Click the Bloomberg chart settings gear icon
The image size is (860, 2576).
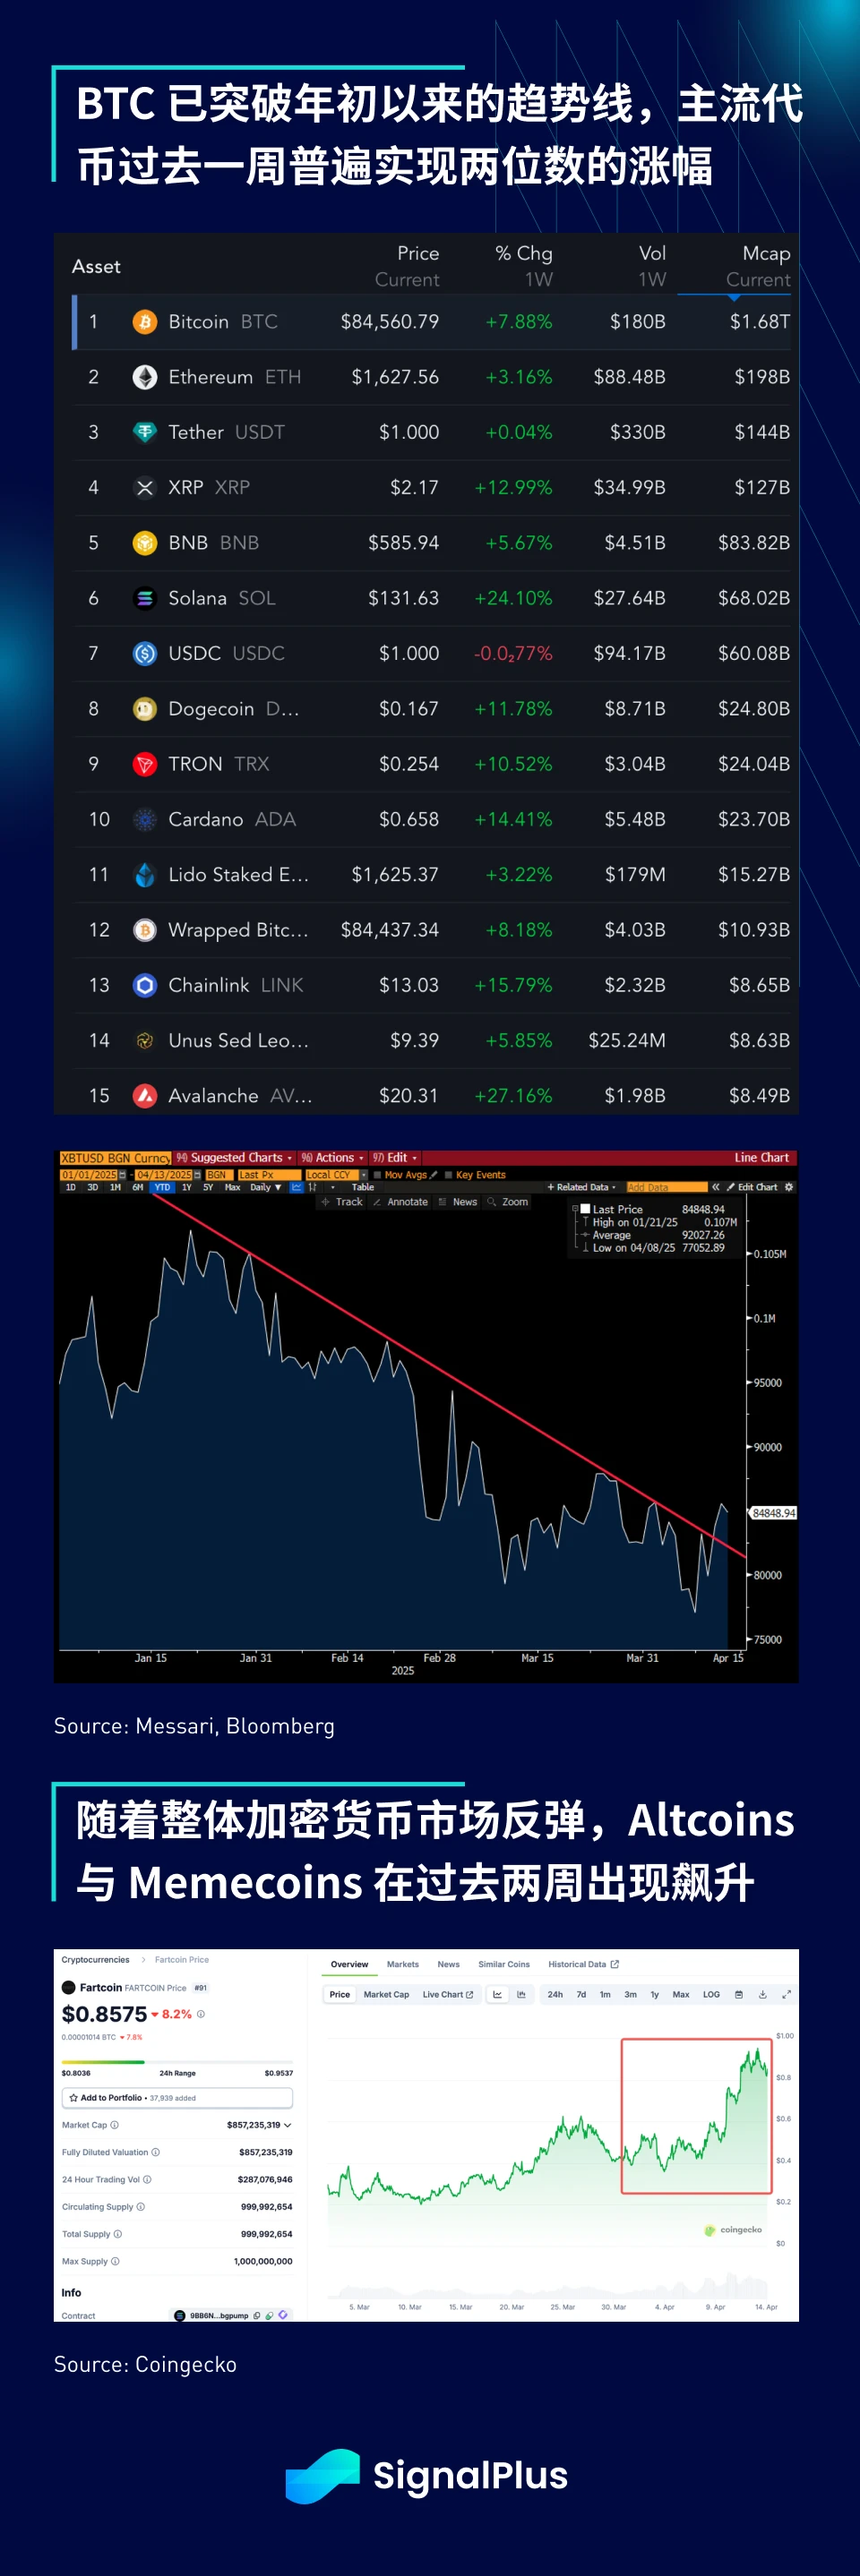pyautogui.click(x=789, y=1187)
